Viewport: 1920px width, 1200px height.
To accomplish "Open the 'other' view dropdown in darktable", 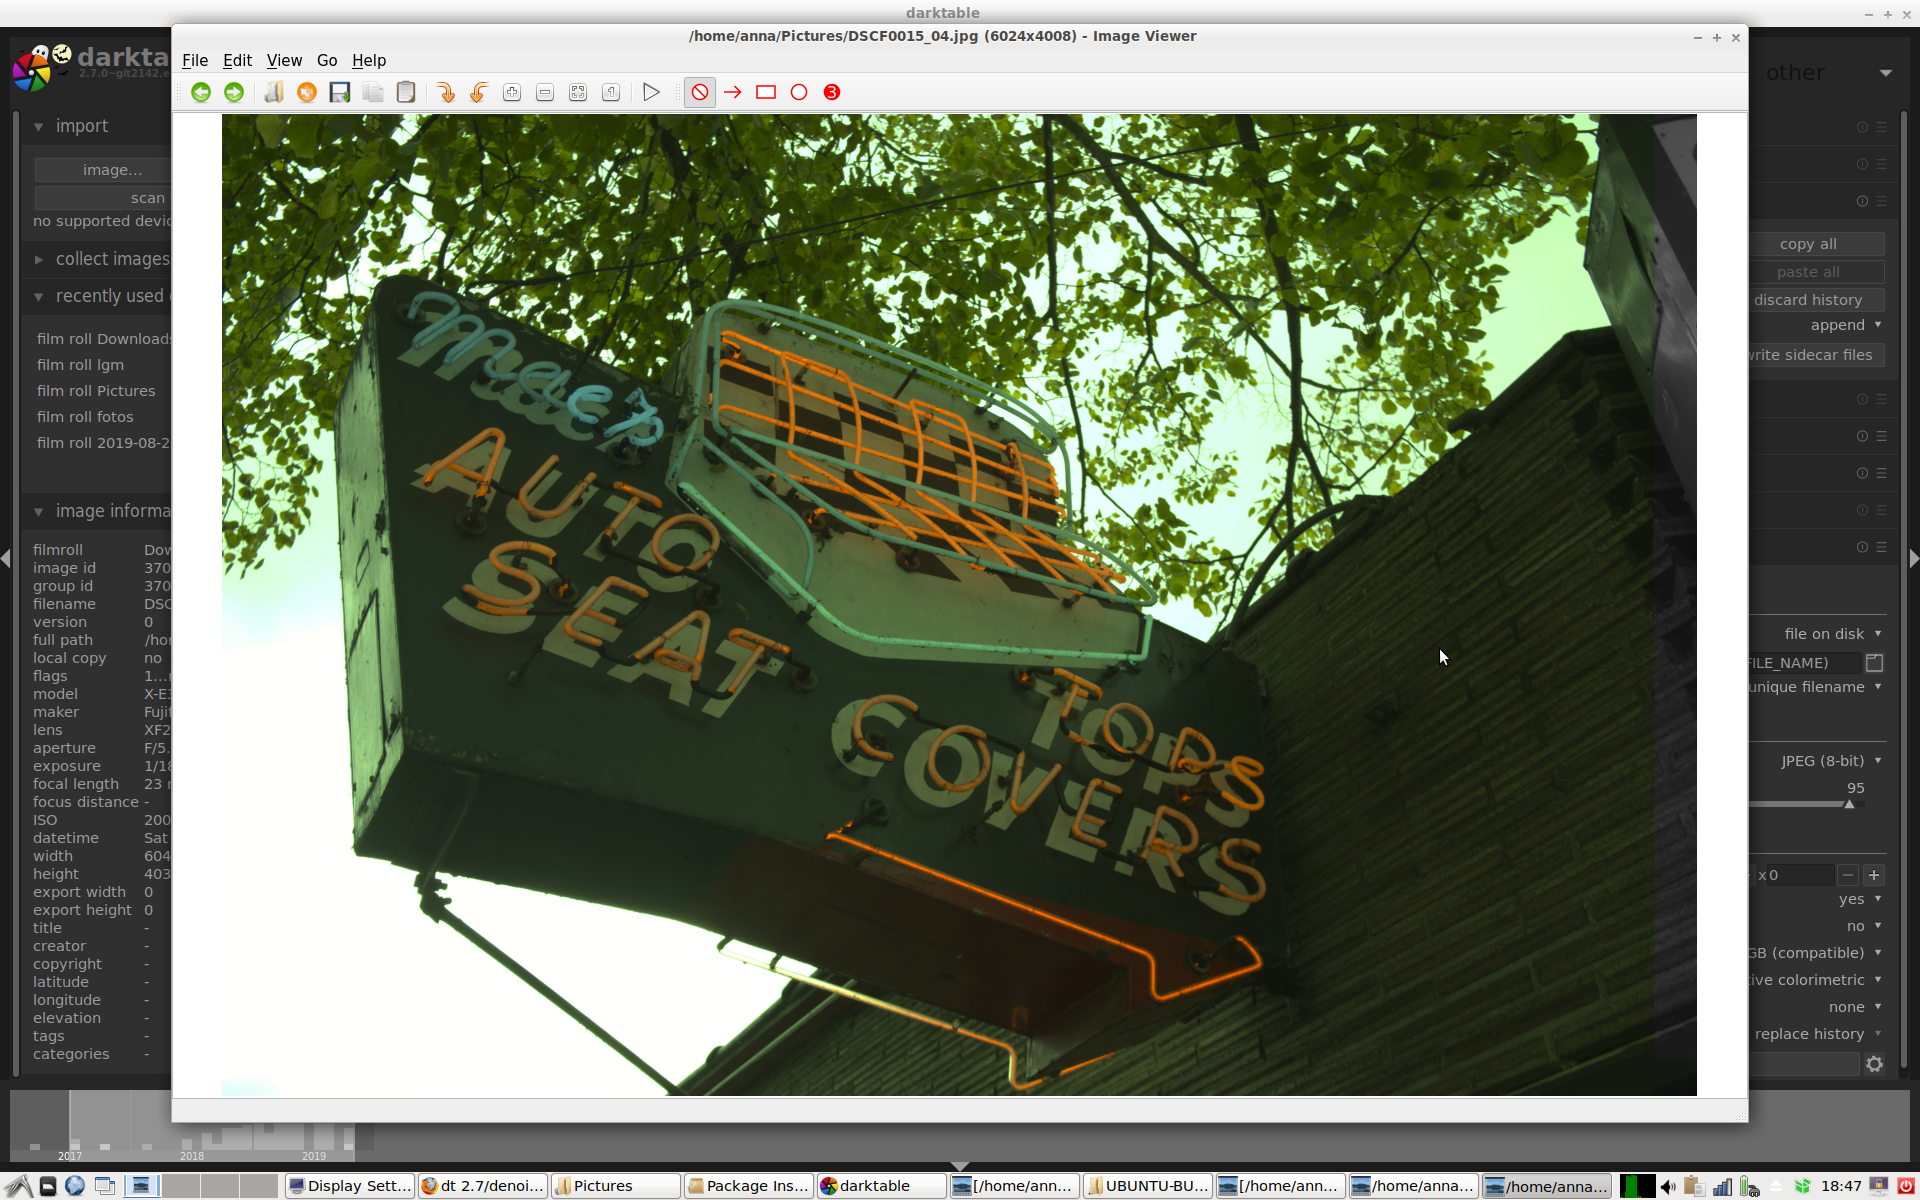I will tap(1886, 73).
